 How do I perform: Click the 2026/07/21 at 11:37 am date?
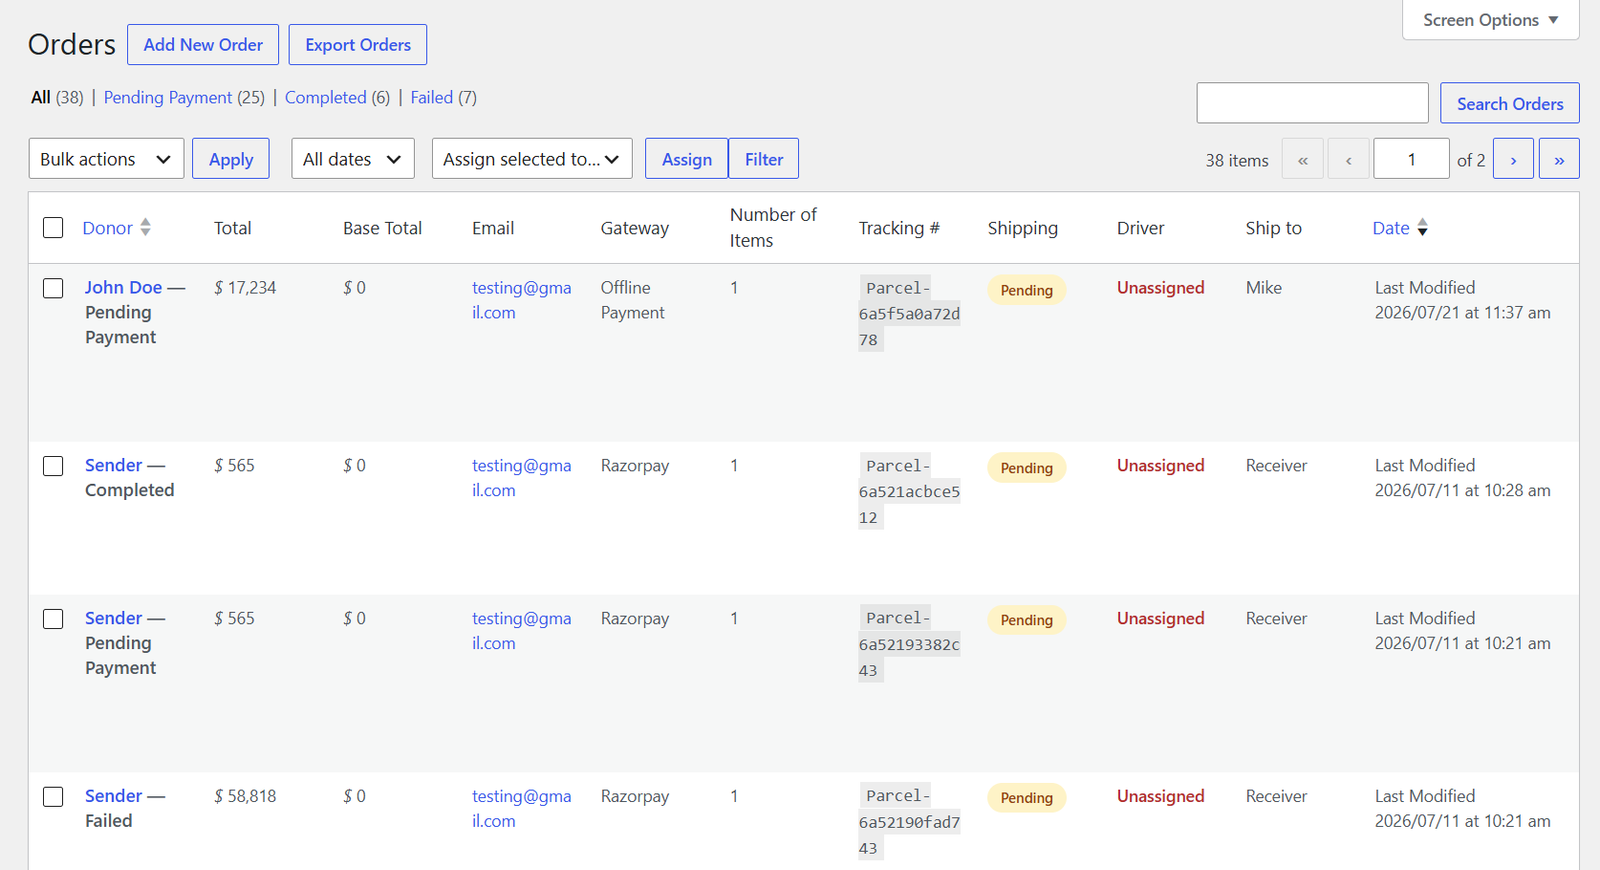pyautogui.click(x=1462, y=312)
